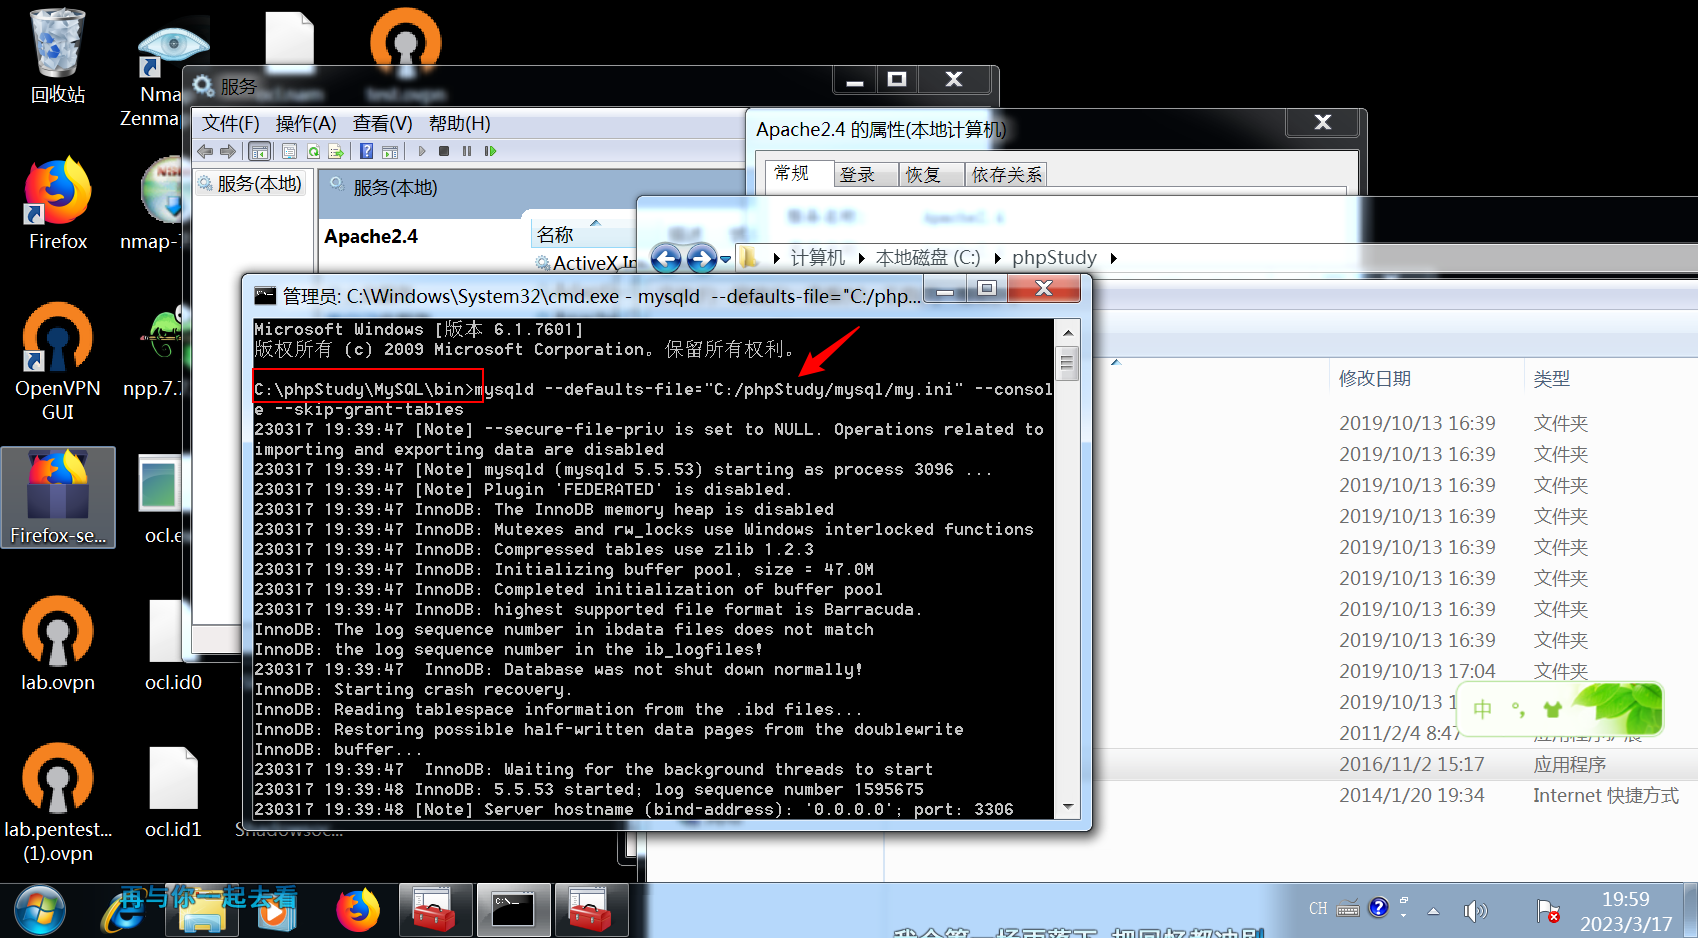This screenshot has height=938, width=1698.
Task: Select the OpenVPN GUI desktop shortcut
Action: (57, 362)
